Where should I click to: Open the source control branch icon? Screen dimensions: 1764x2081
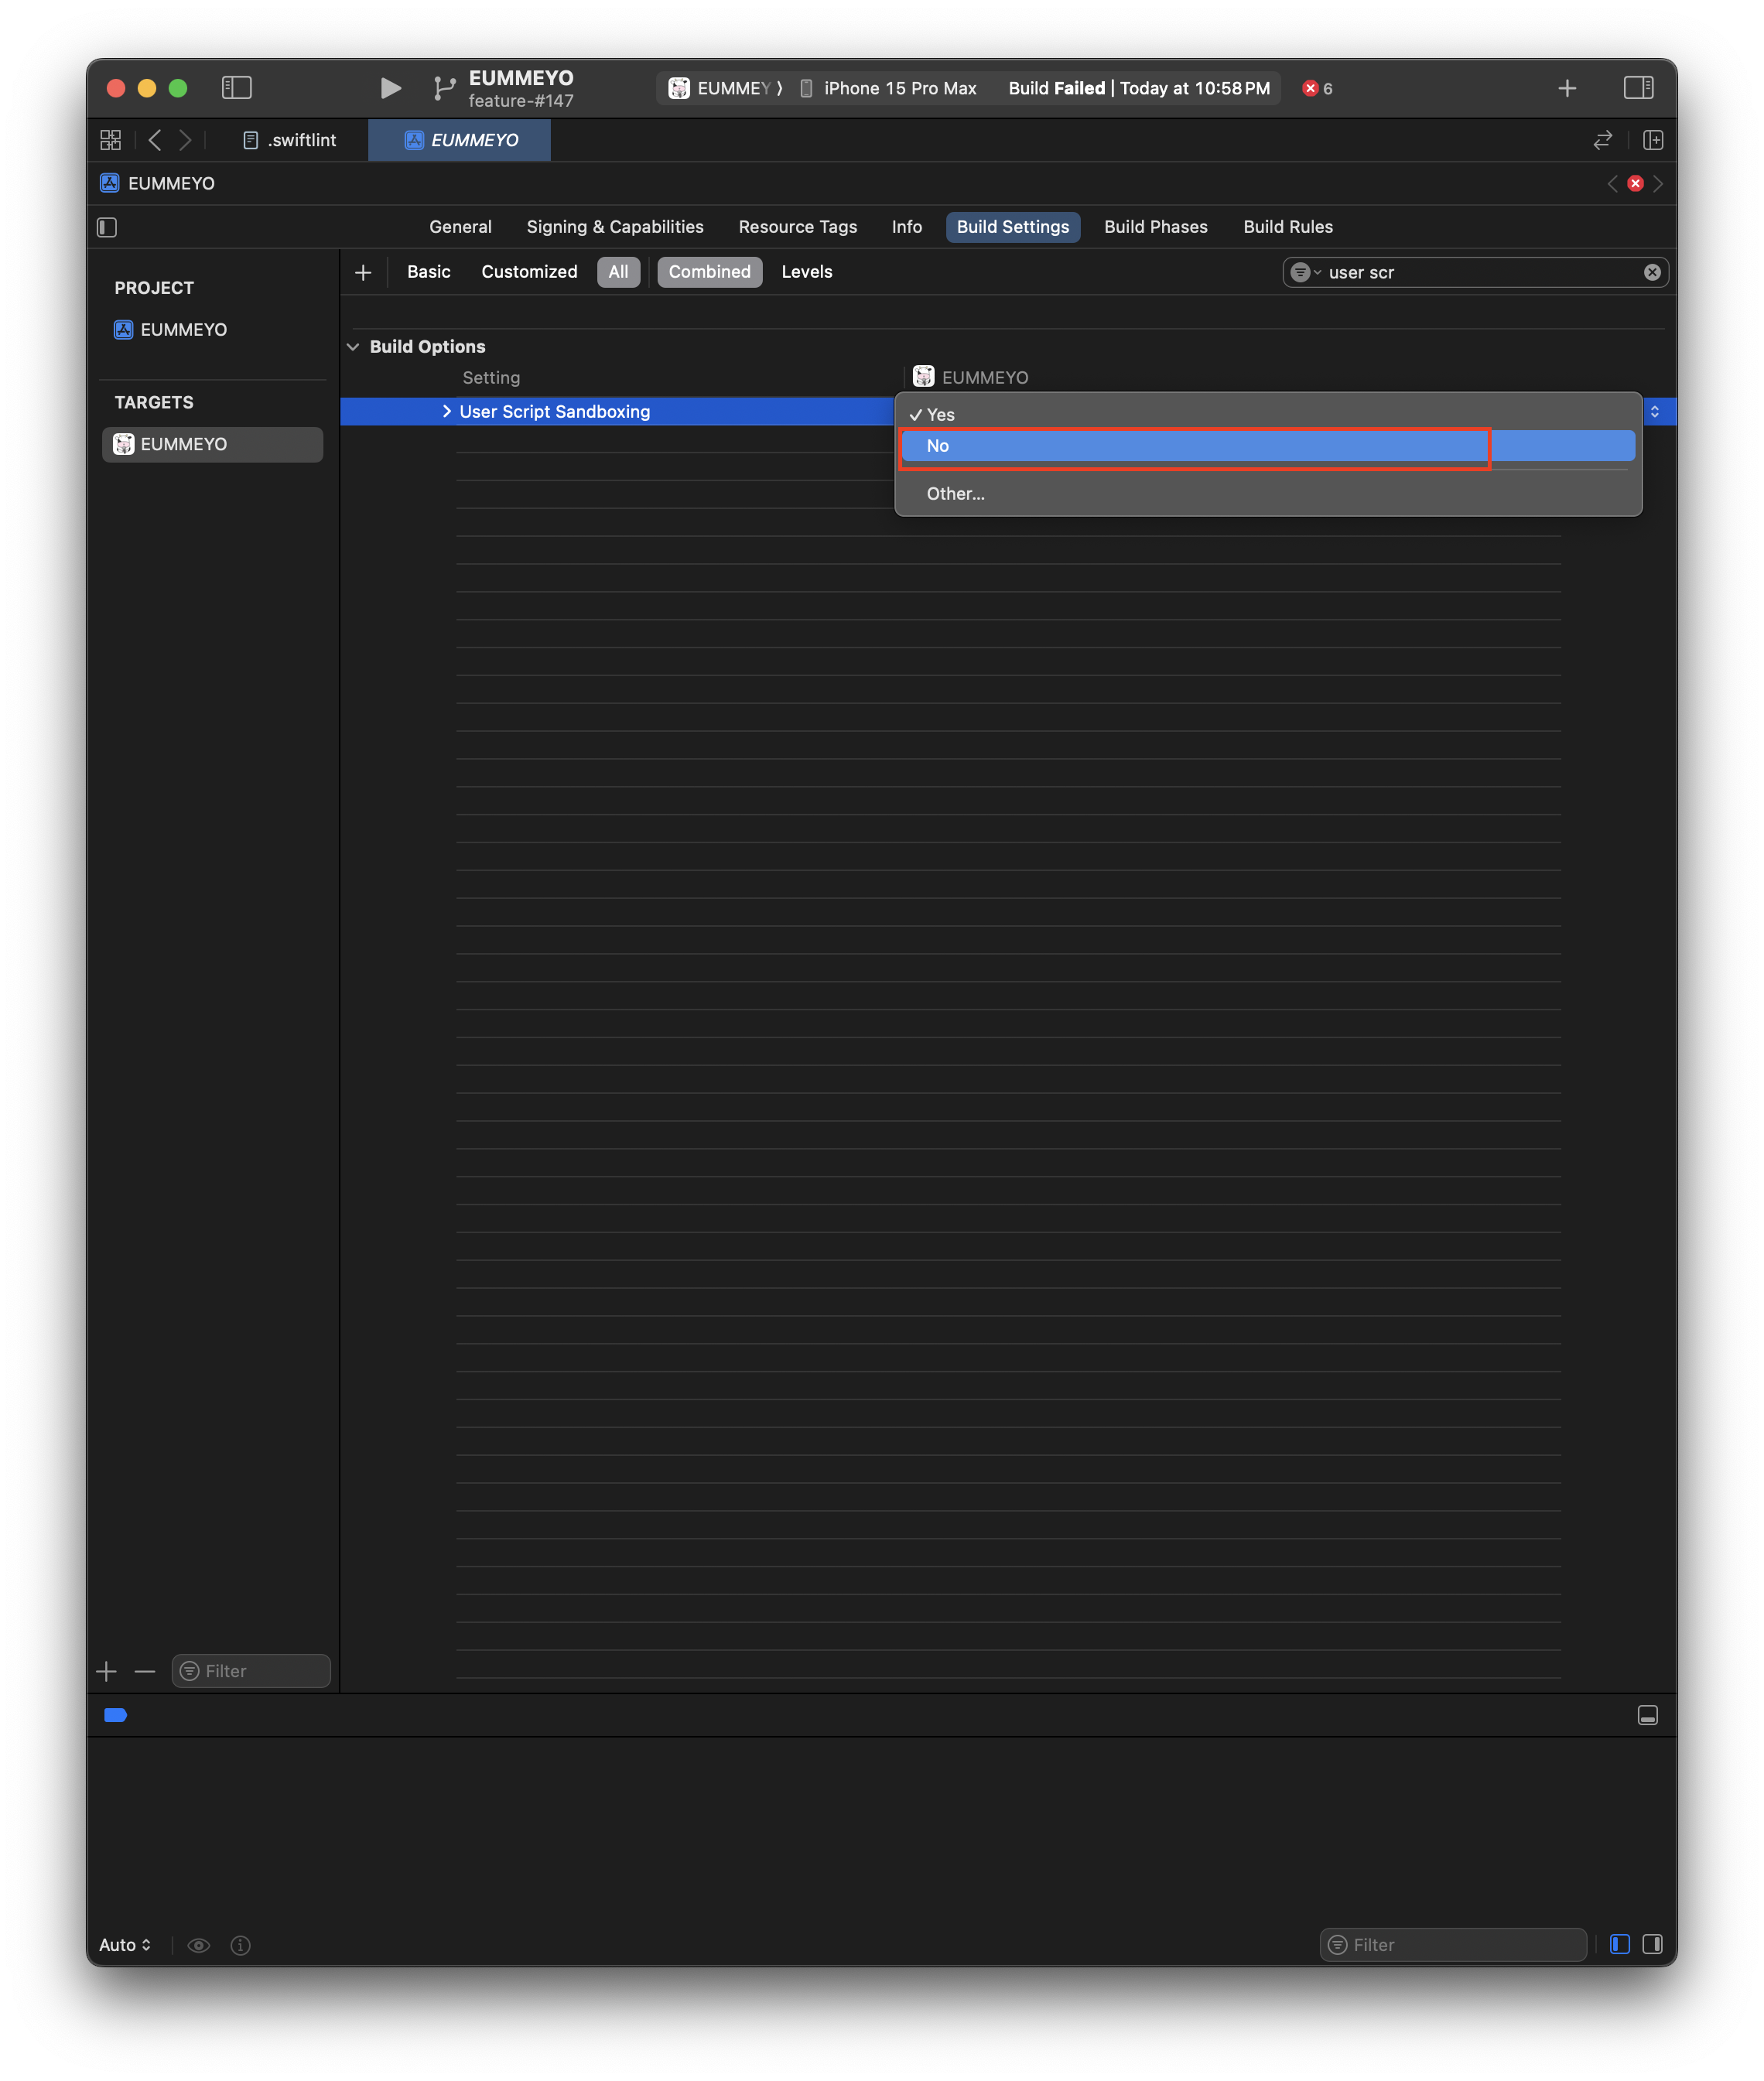(x=444, y=88)
